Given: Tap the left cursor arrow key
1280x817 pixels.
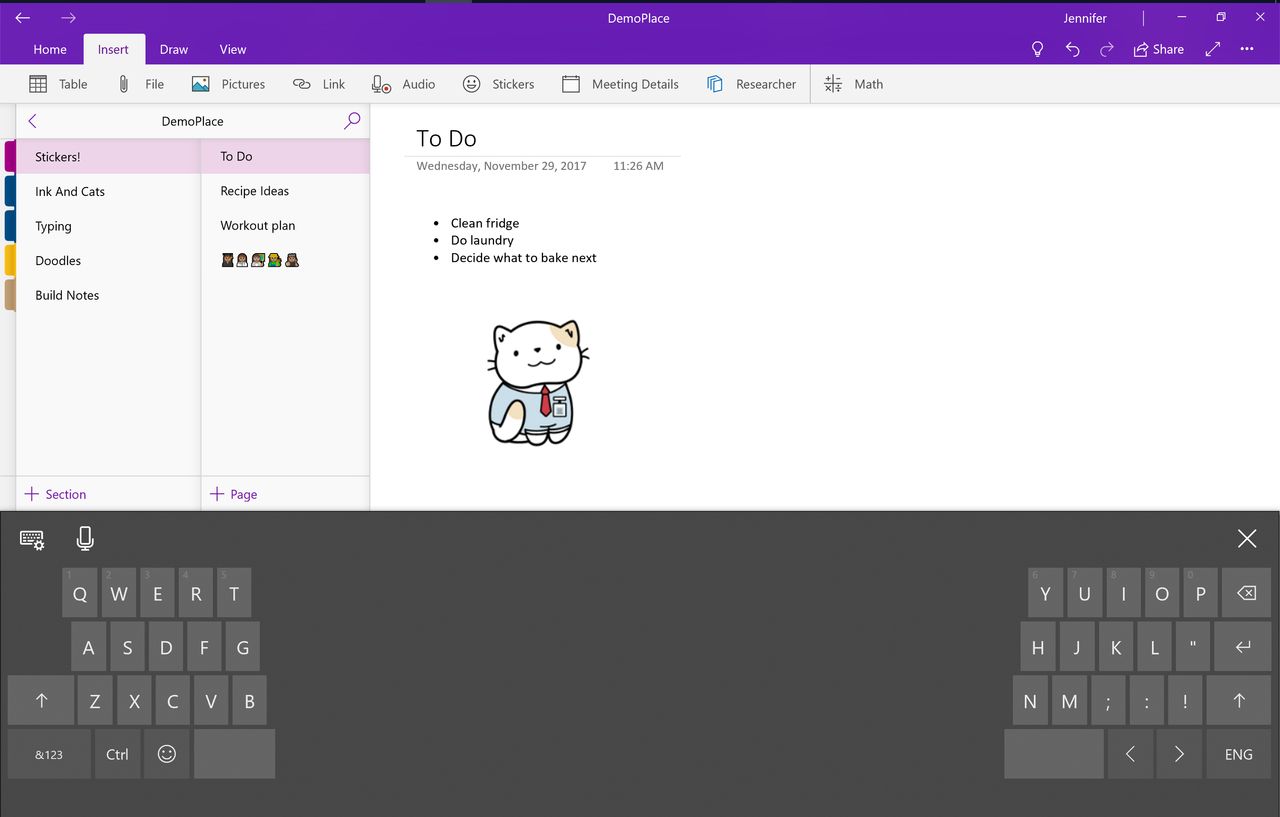Looking at the screenshot, I should click(1130, 754).
